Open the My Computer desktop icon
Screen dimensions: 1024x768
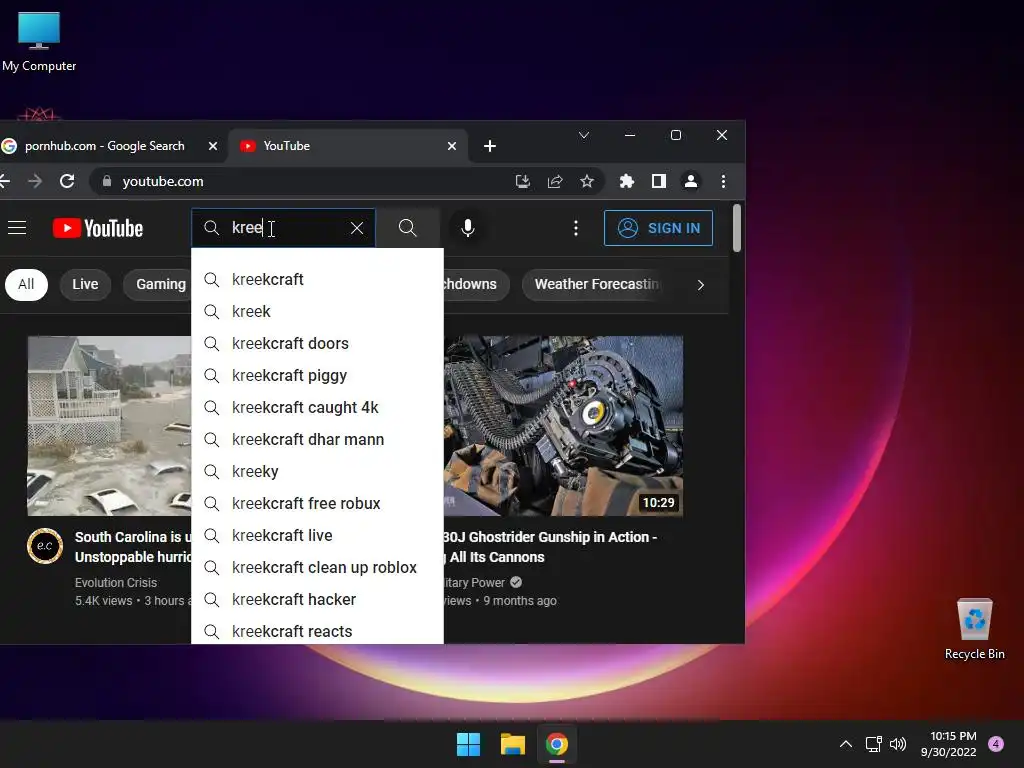click(39, 42)
